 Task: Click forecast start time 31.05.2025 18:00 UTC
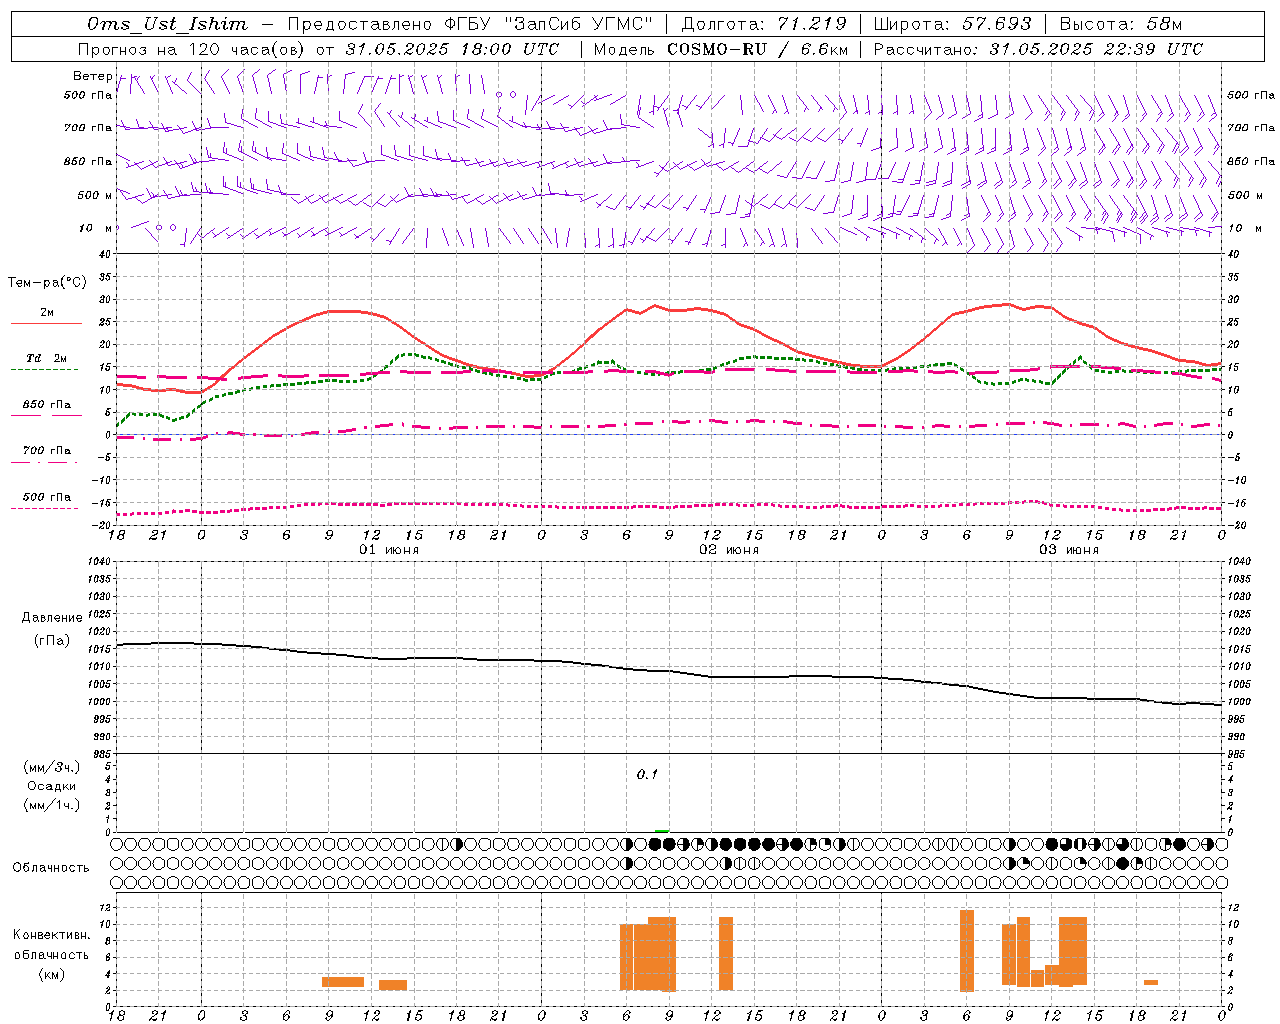point(452,49)
